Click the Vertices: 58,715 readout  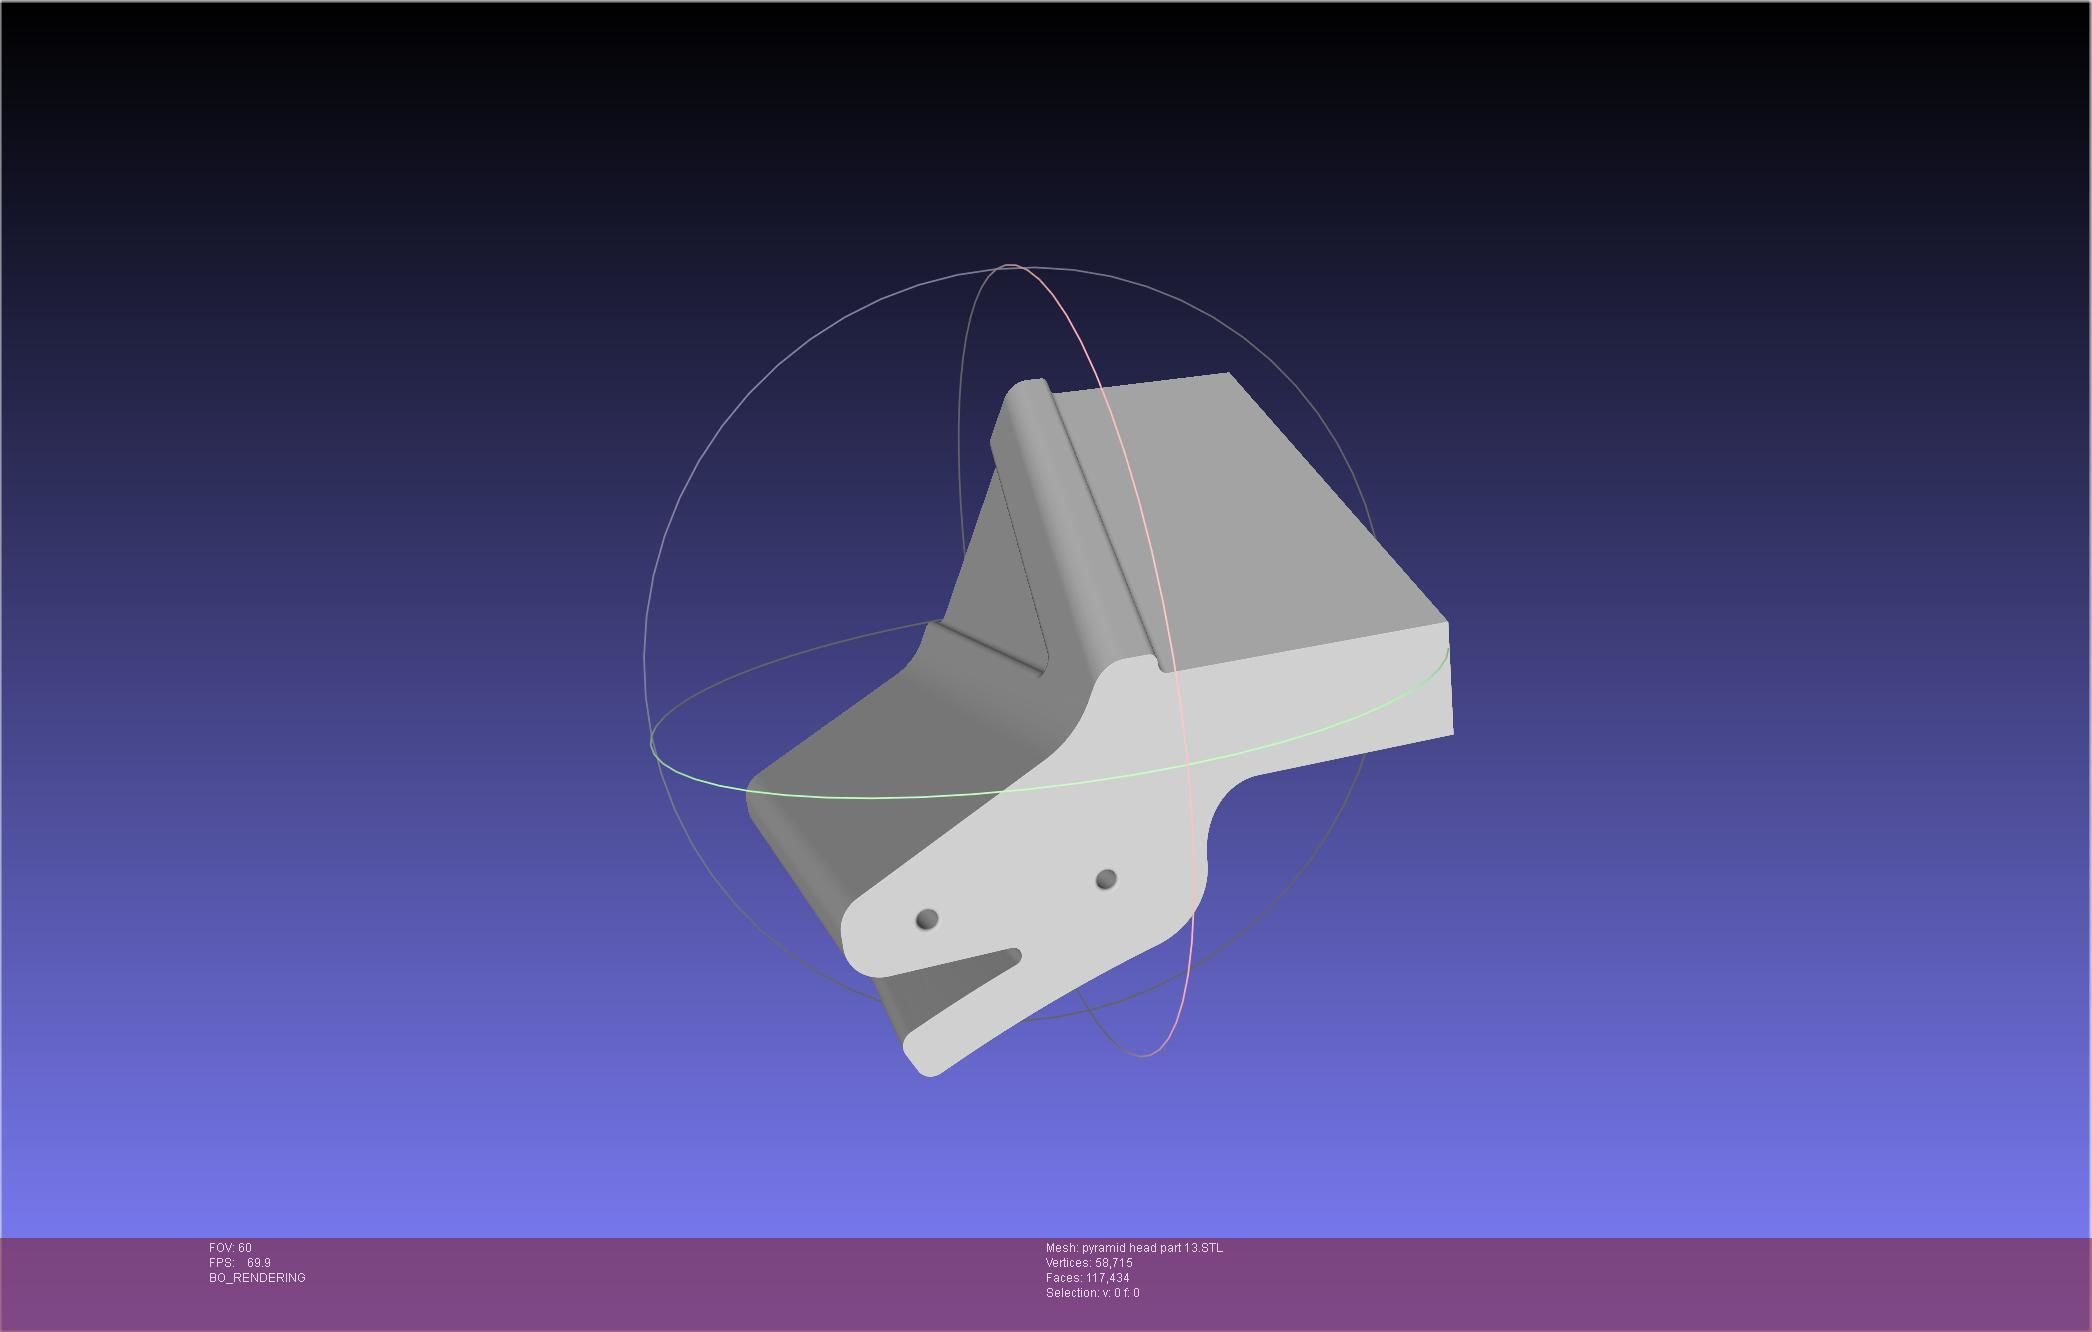1089,1263
